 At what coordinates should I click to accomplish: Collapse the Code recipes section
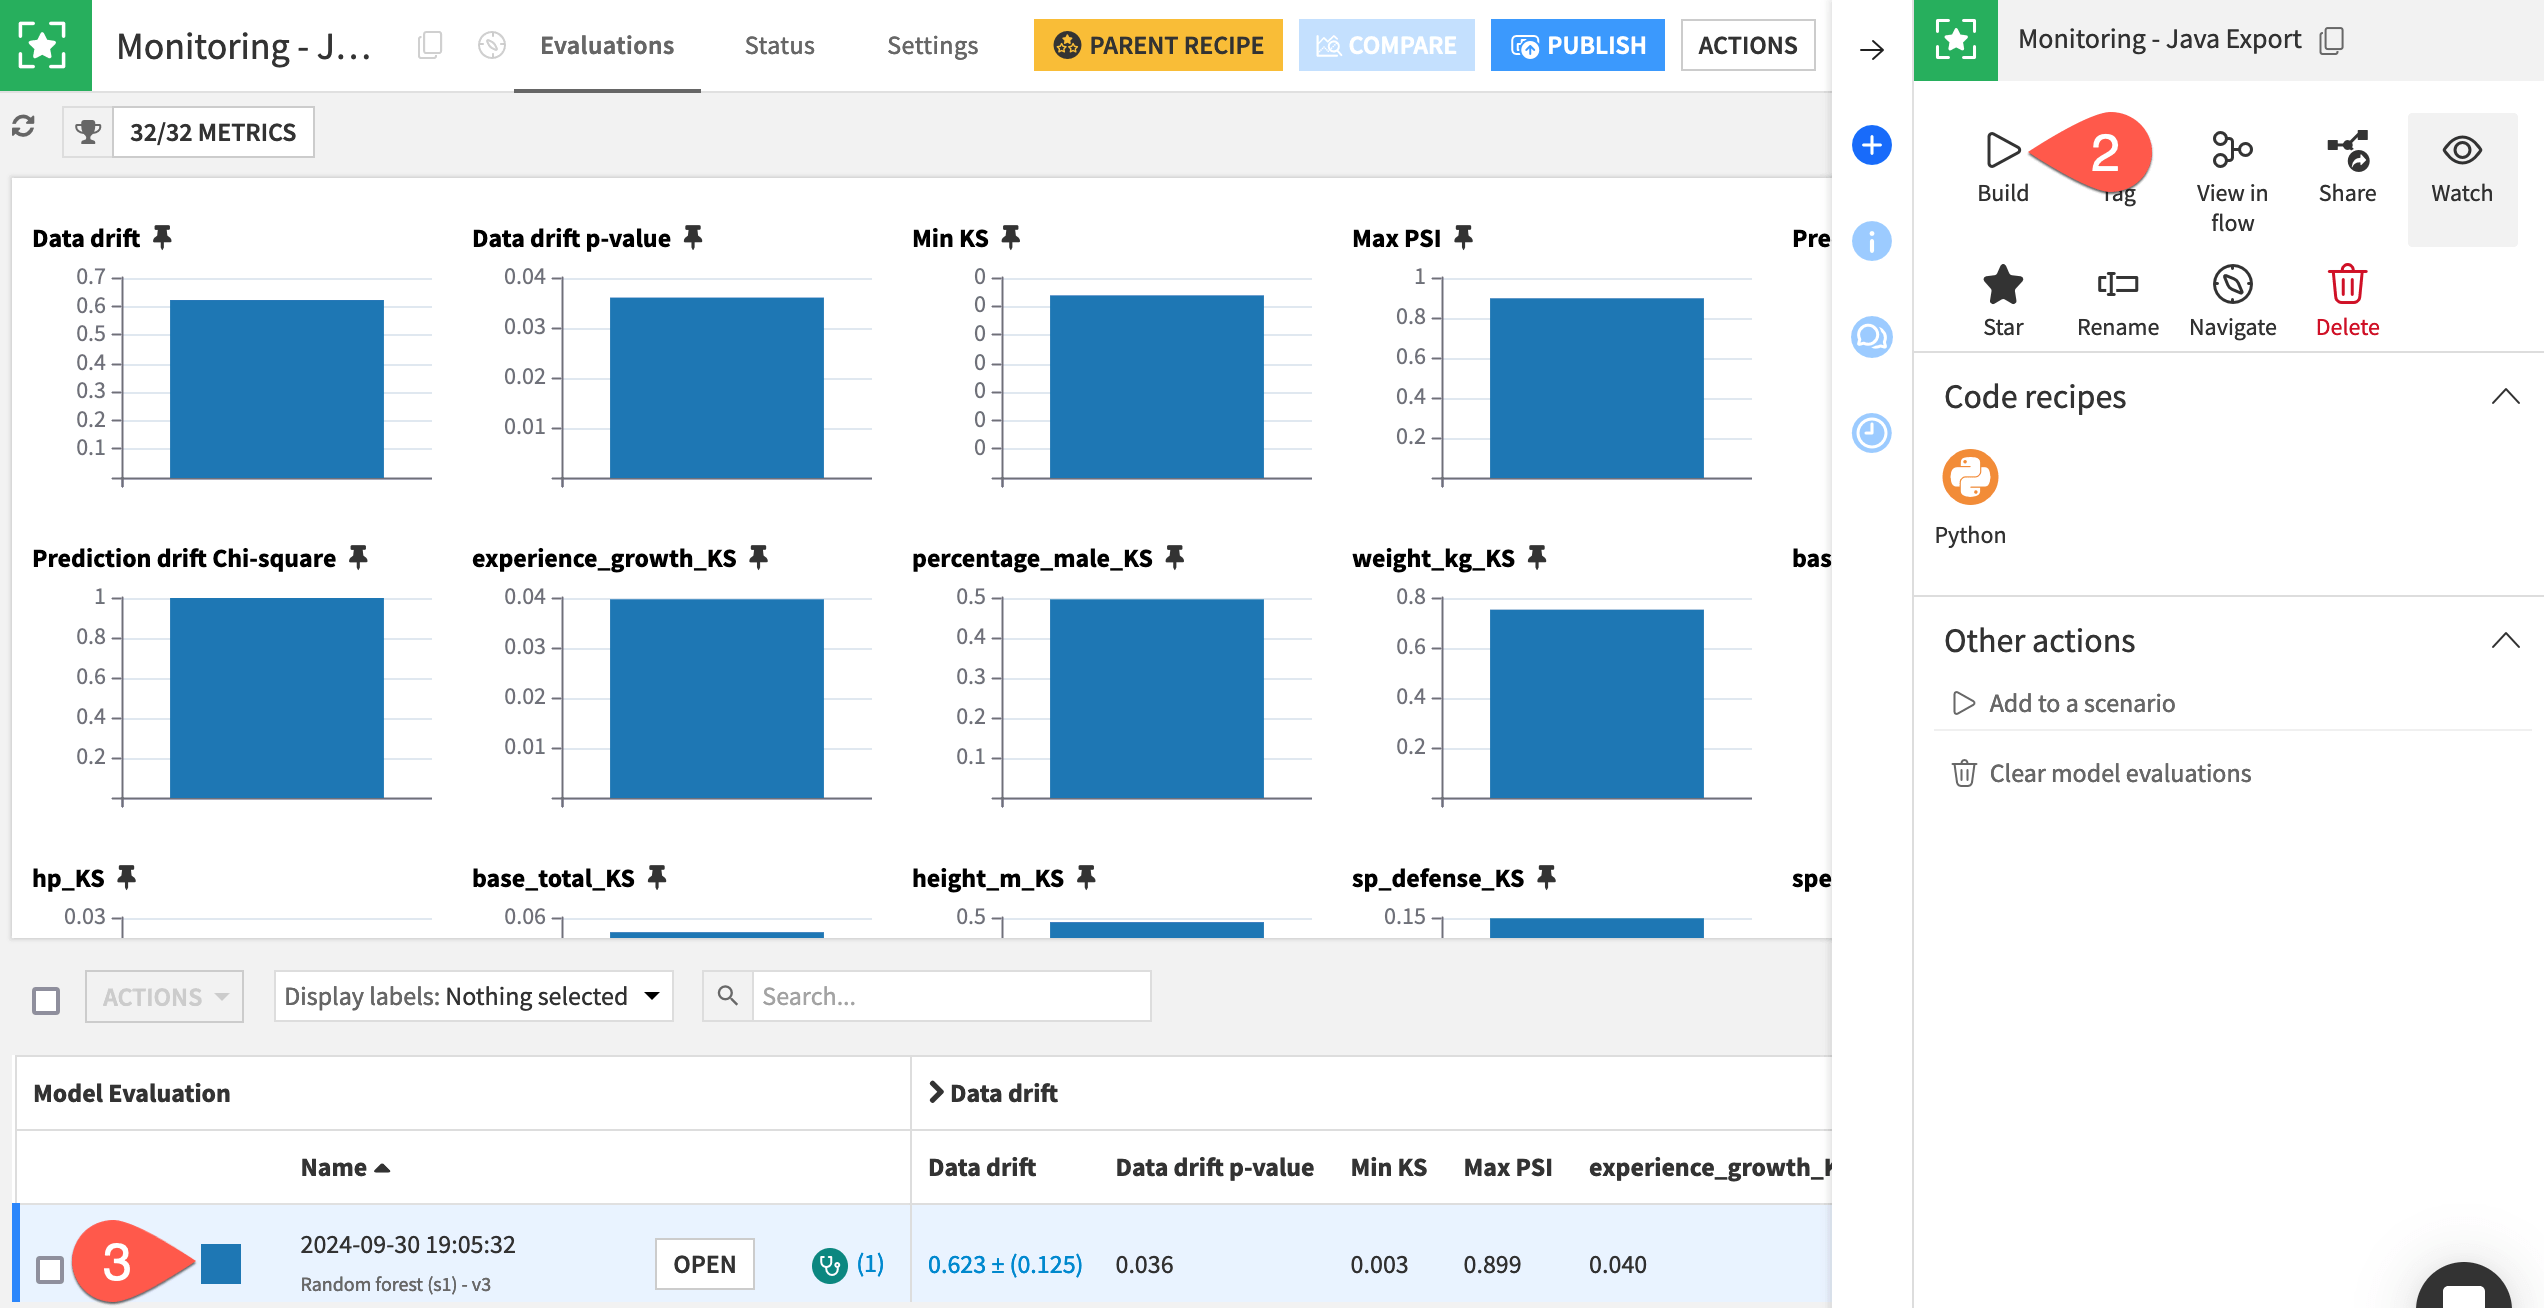click(x=2505, y=396)
